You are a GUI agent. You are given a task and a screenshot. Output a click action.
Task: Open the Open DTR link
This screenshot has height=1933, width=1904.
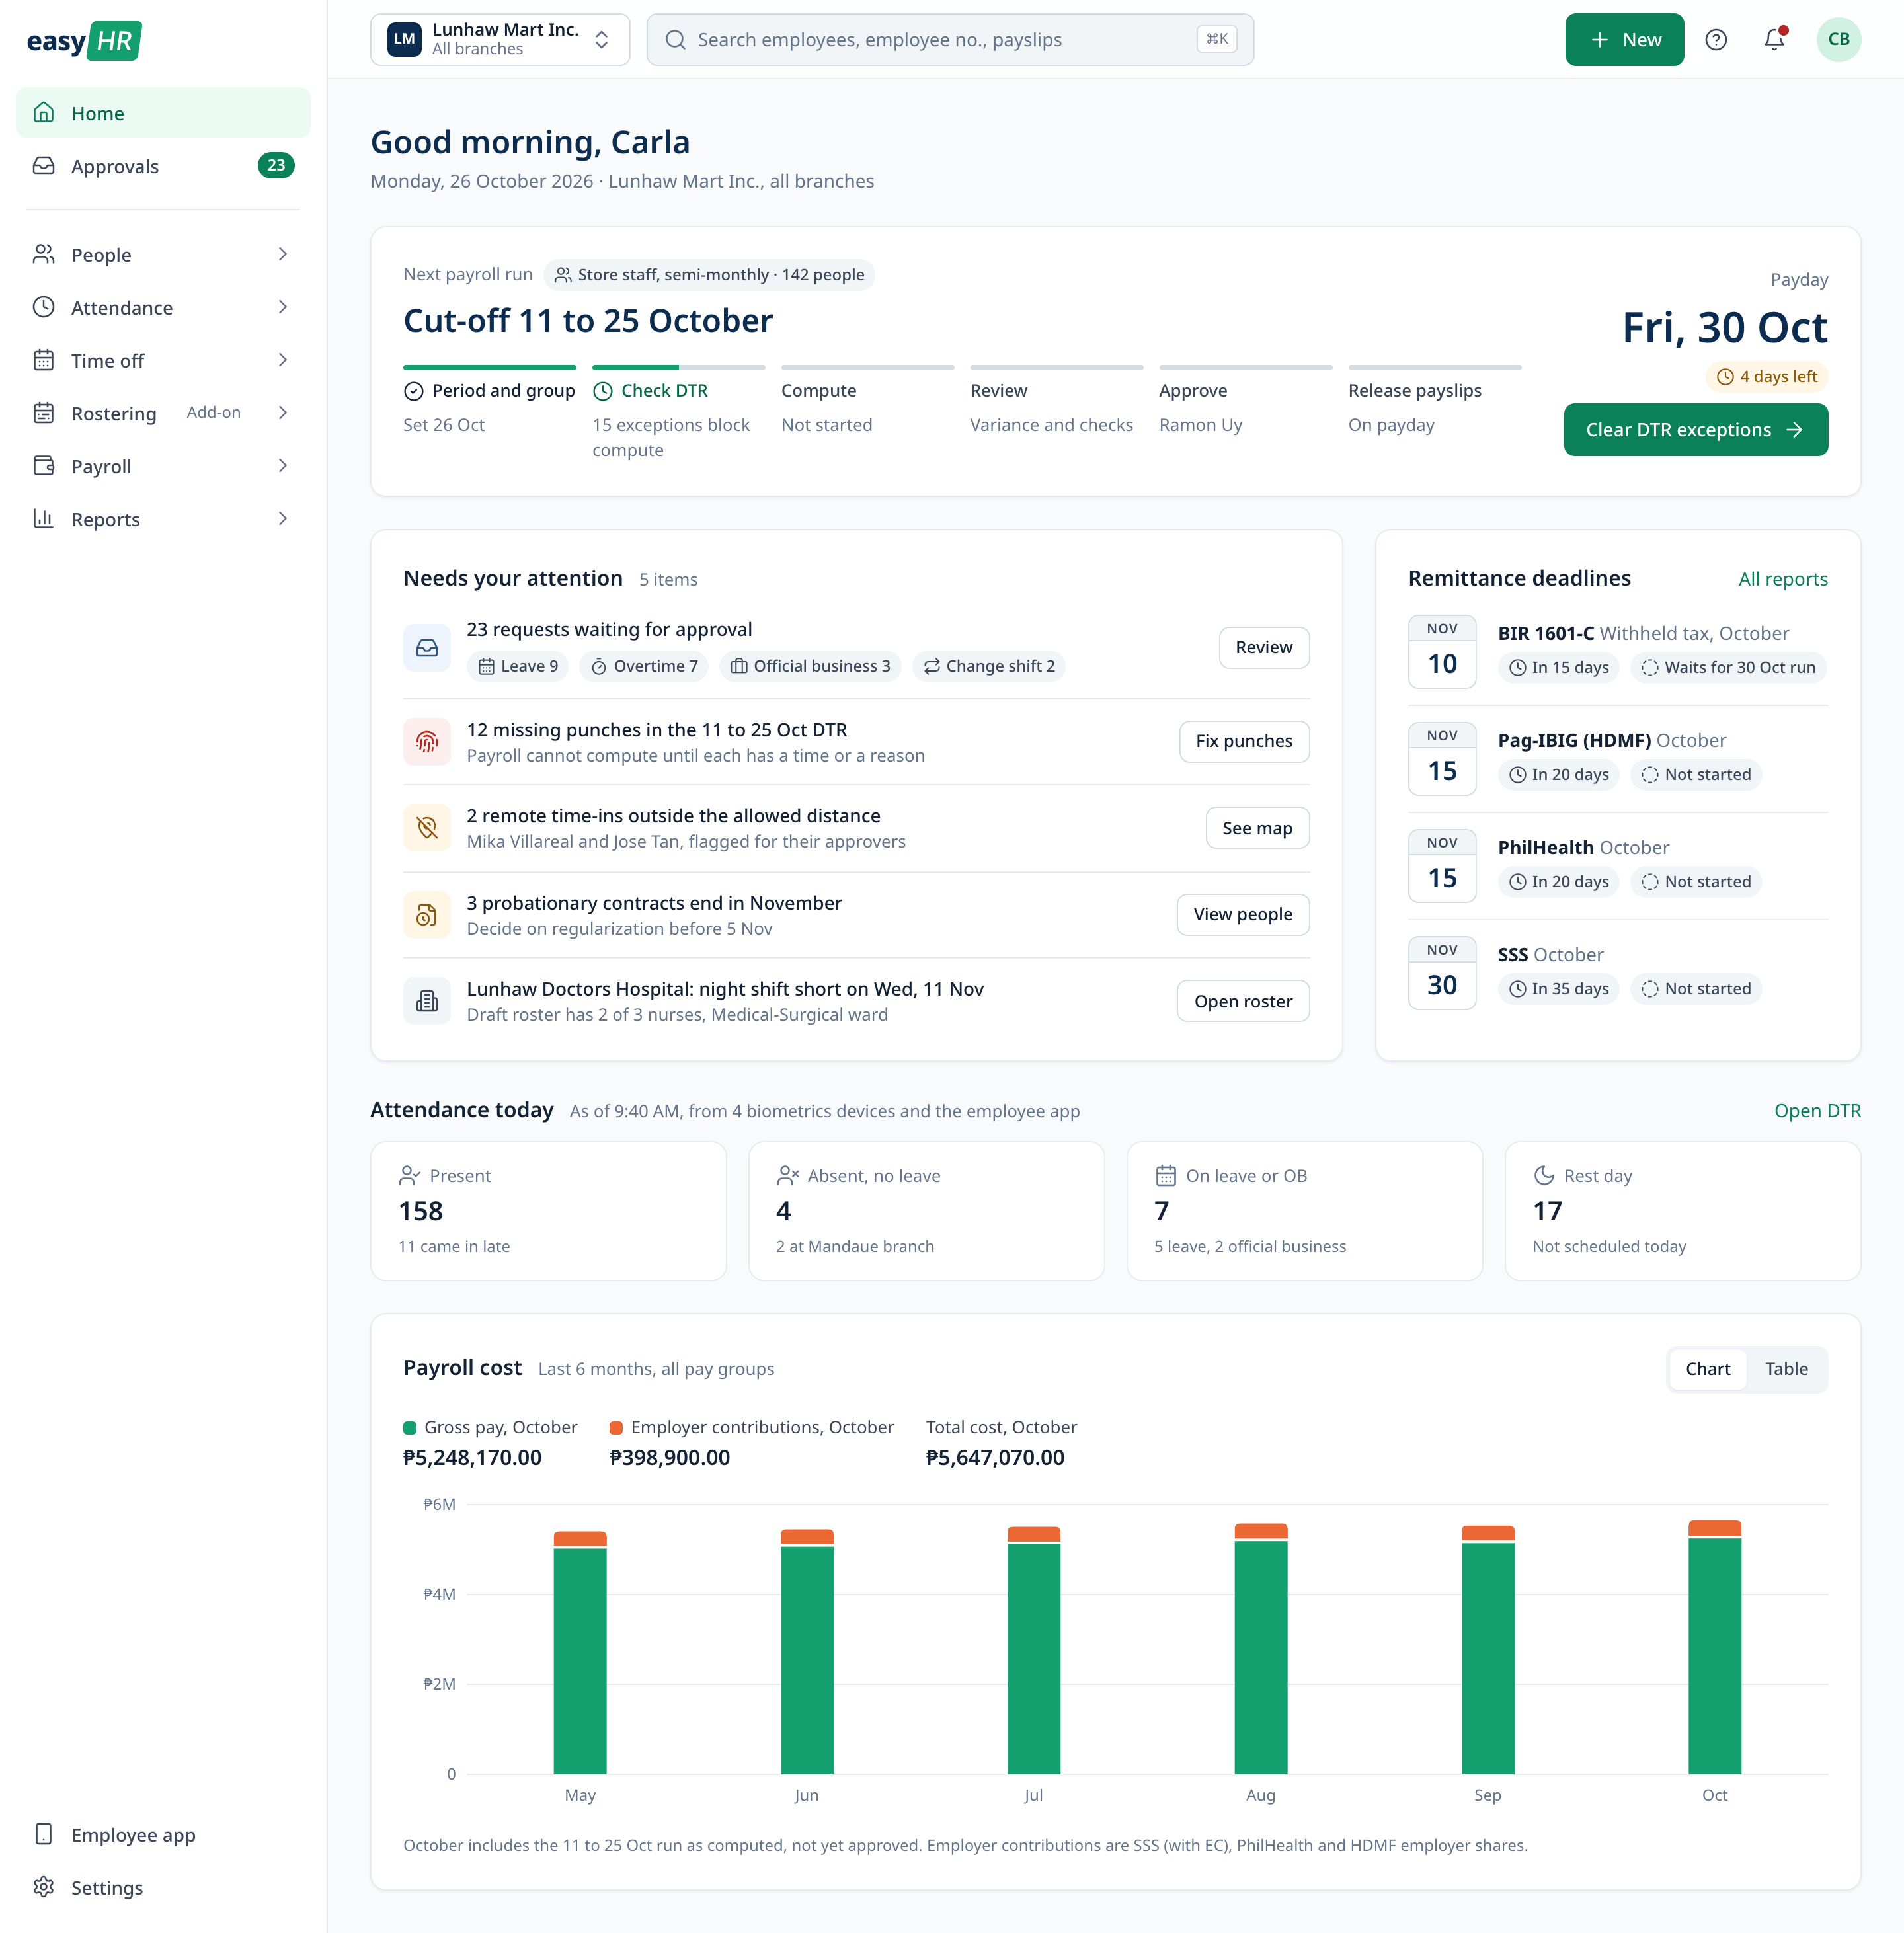click(1817, 1111)
